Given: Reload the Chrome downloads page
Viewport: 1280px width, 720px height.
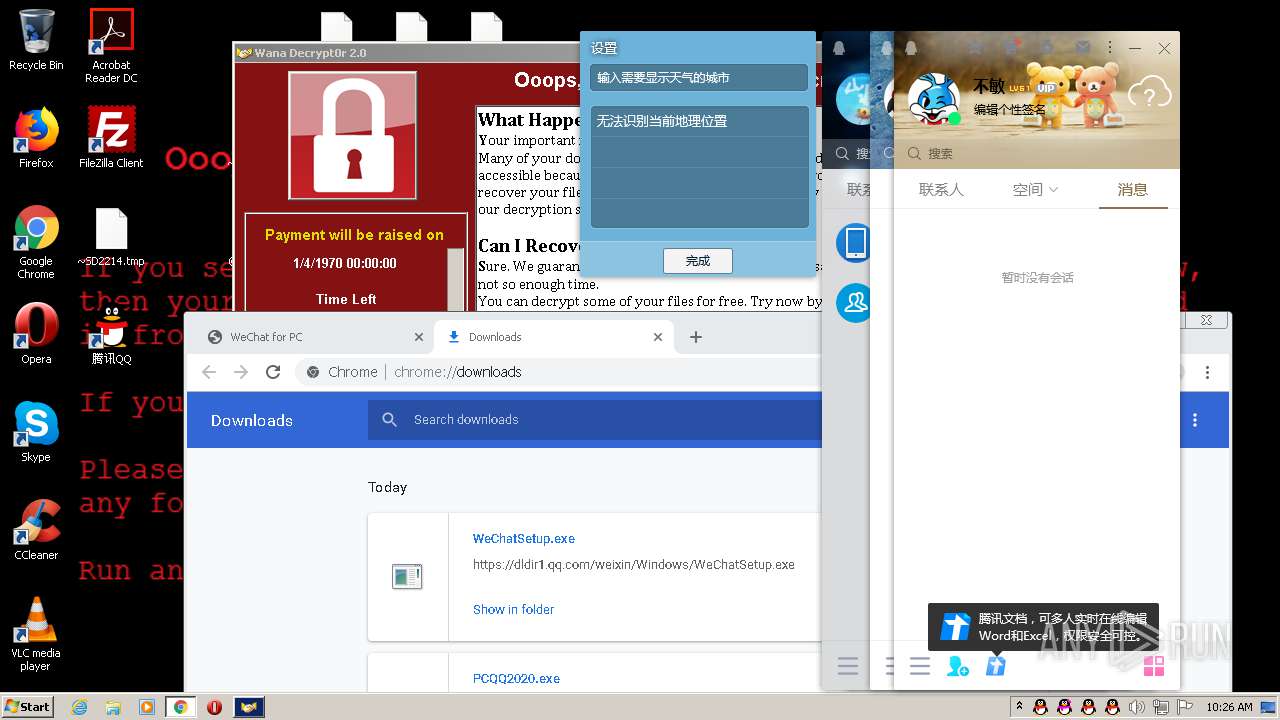Looking at the screenshot, I should [x=273, y=372].
